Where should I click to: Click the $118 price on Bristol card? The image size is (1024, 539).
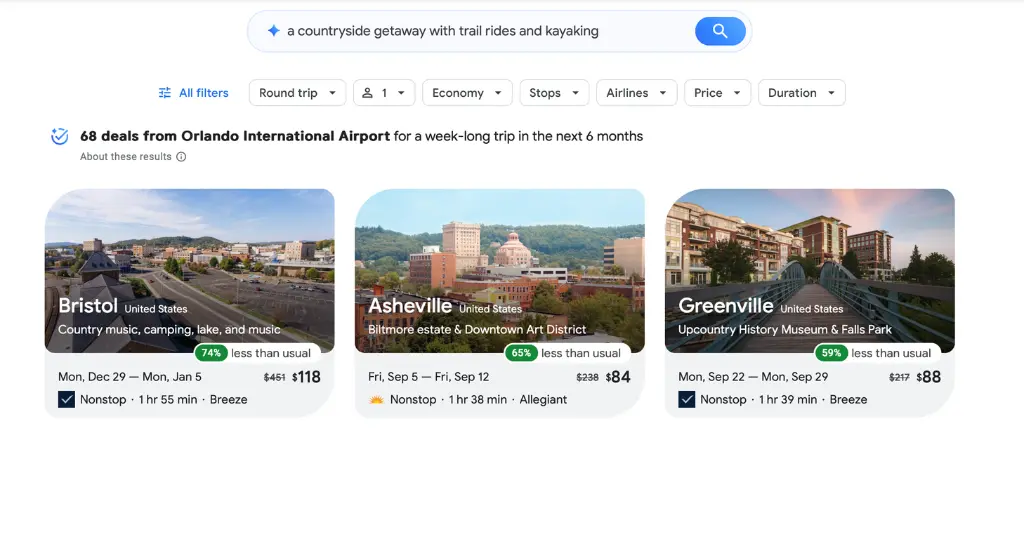coord(306,377)
